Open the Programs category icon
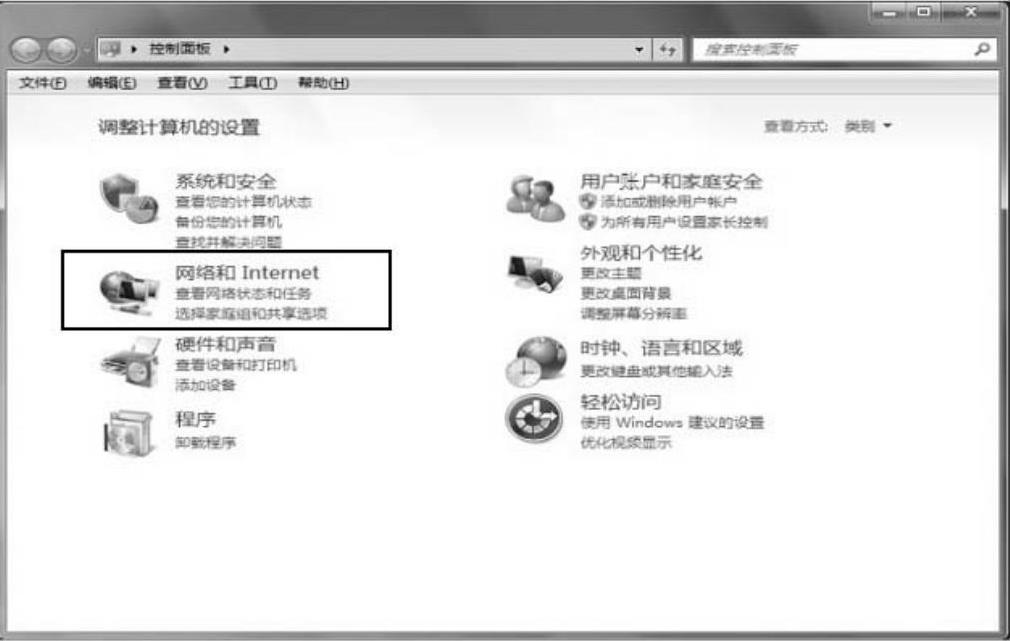Image resolution: width=1010 pixels, height=641 pixels. pyautogui.click(x=129, y=433)
